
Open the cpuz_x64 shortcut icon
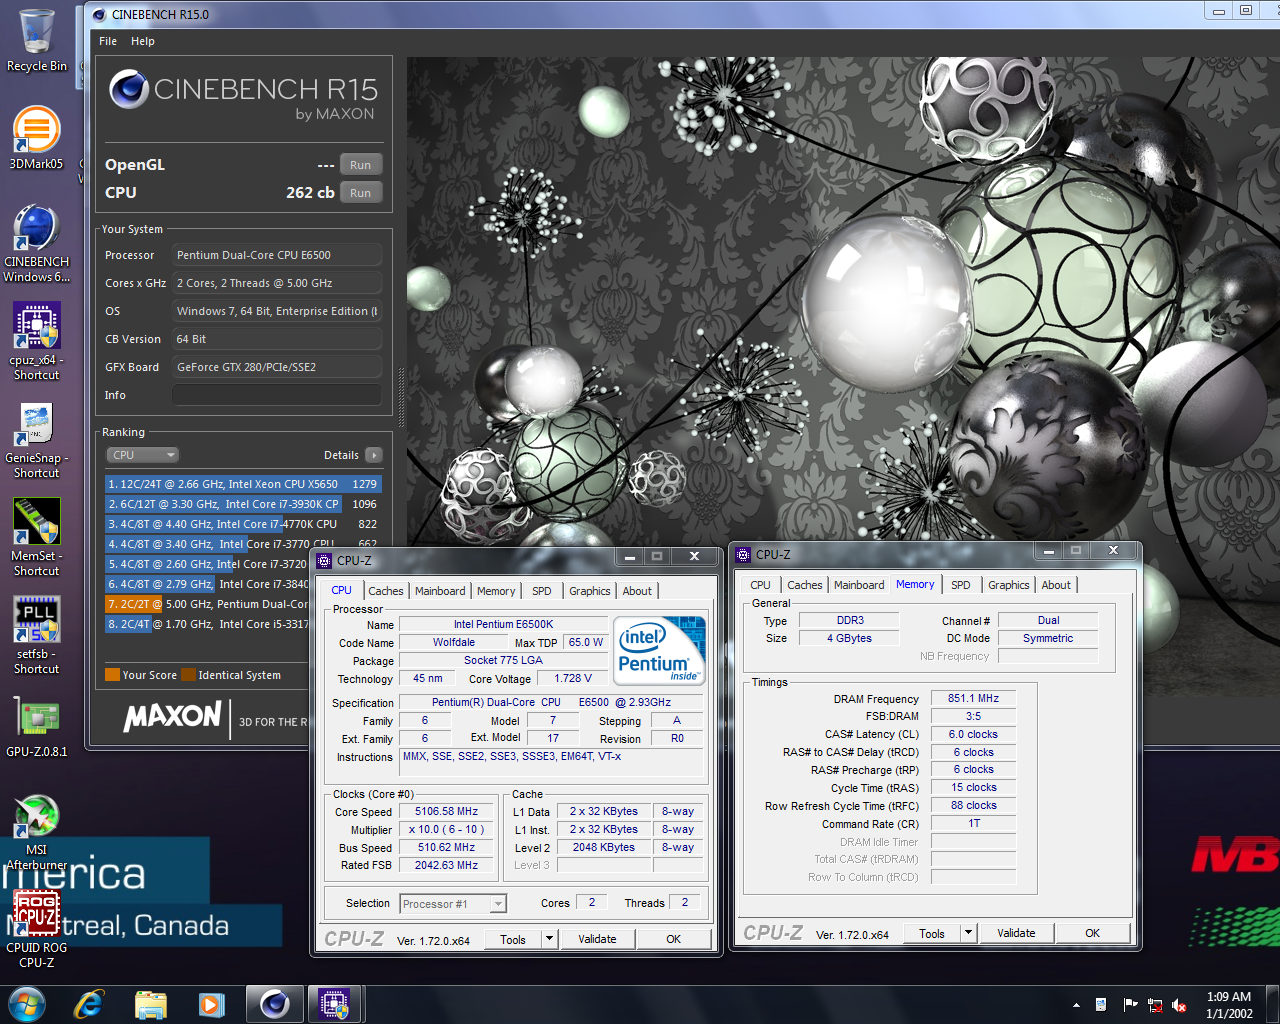pyautogui.click(x=36, y=341)
